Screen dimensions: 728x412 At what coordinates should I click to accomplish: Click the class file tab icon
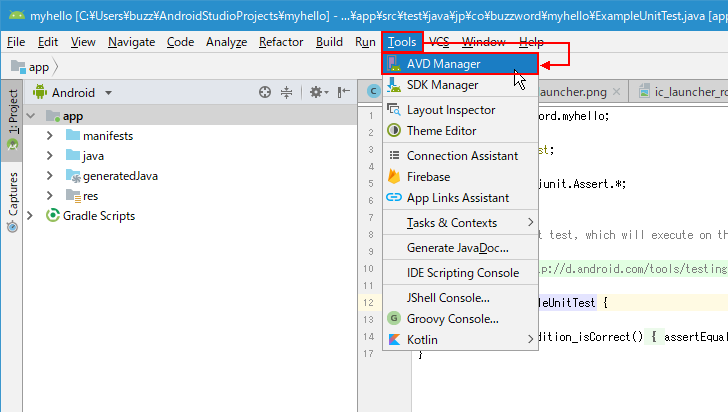[373, 92]
